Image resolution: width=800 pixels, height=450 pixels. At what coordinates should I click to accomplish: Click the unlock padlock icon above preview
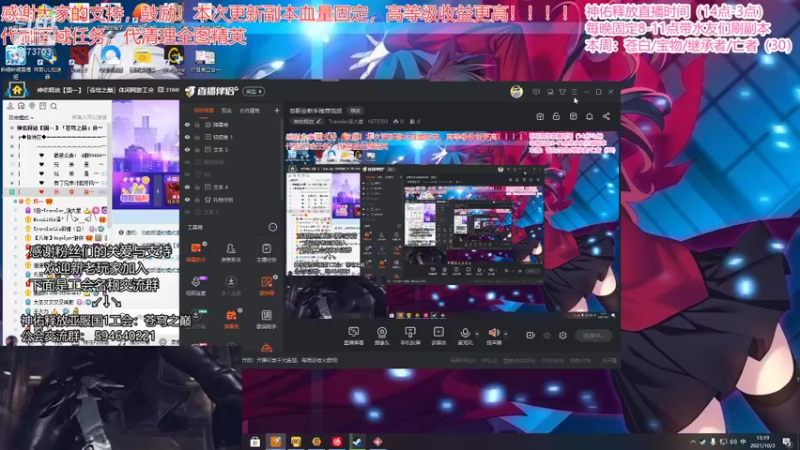tap(556, 116)
